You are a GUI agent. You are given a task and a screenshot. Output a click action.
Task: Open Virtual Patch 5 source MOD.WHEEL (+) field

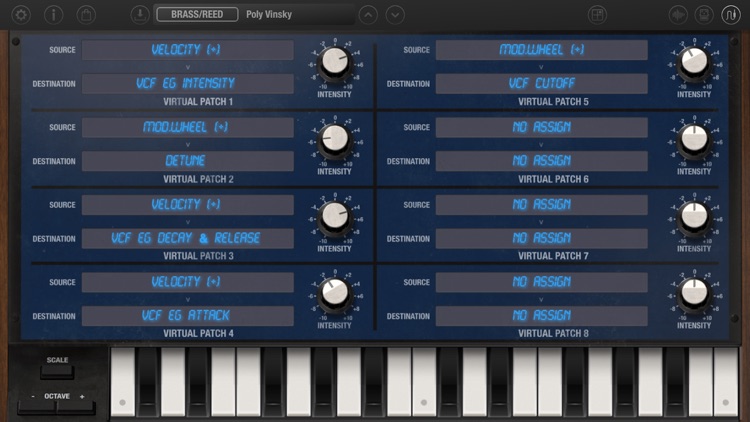(x=541, y=50)
